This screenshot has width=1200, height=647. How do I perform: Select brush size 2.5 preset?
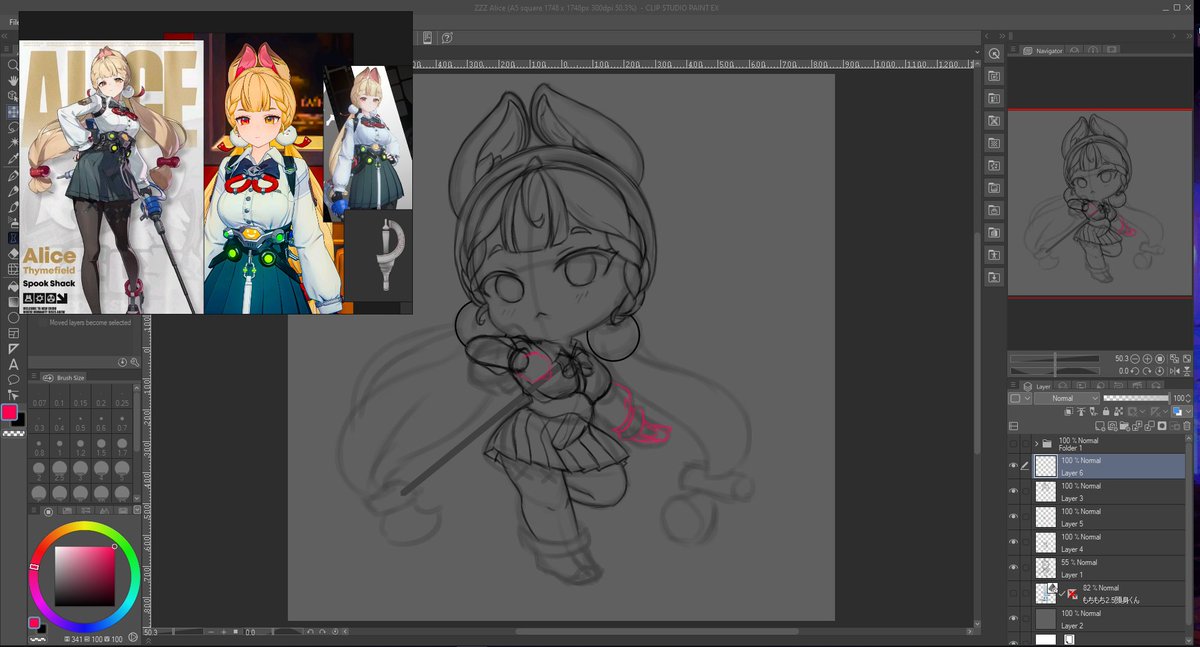pos(59,471)
